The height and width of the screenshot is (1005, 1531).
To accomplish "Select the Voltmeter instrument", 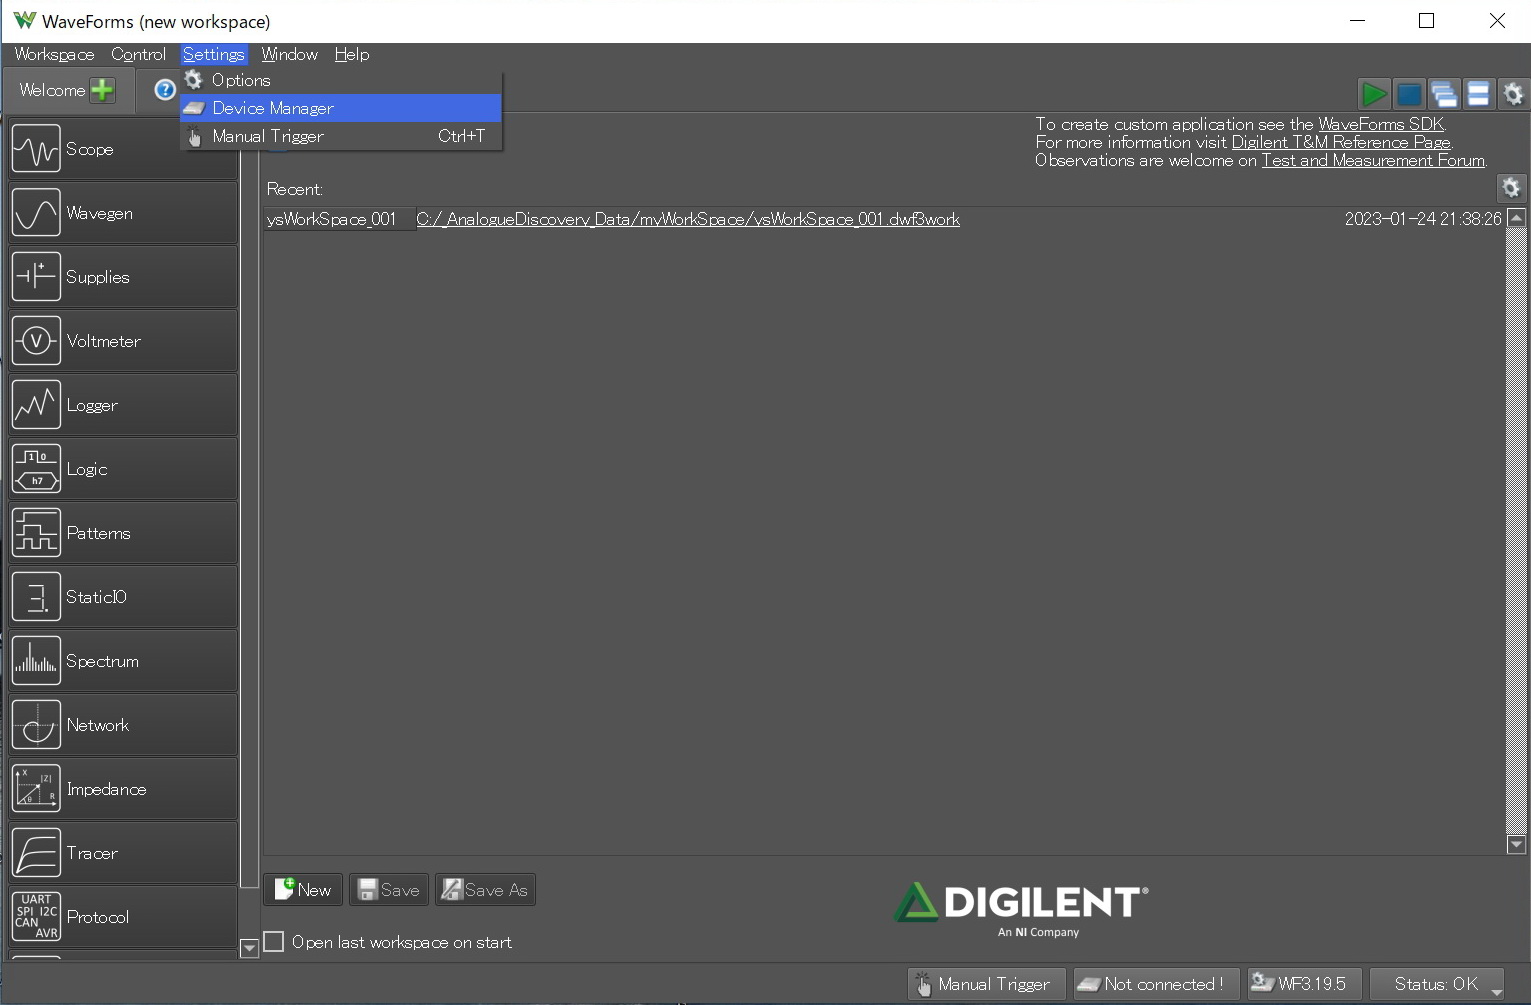I will 122,341.
